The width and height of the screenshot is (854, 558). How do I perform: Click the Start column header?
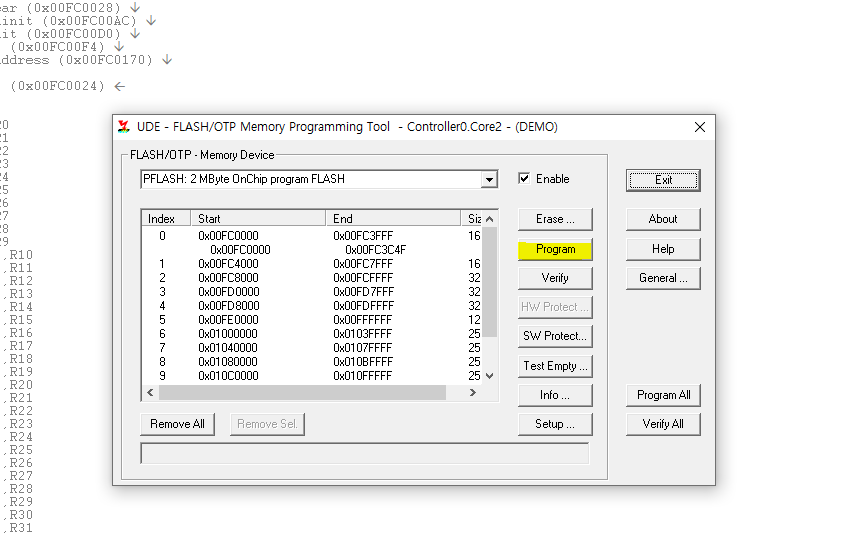point(258,219)
